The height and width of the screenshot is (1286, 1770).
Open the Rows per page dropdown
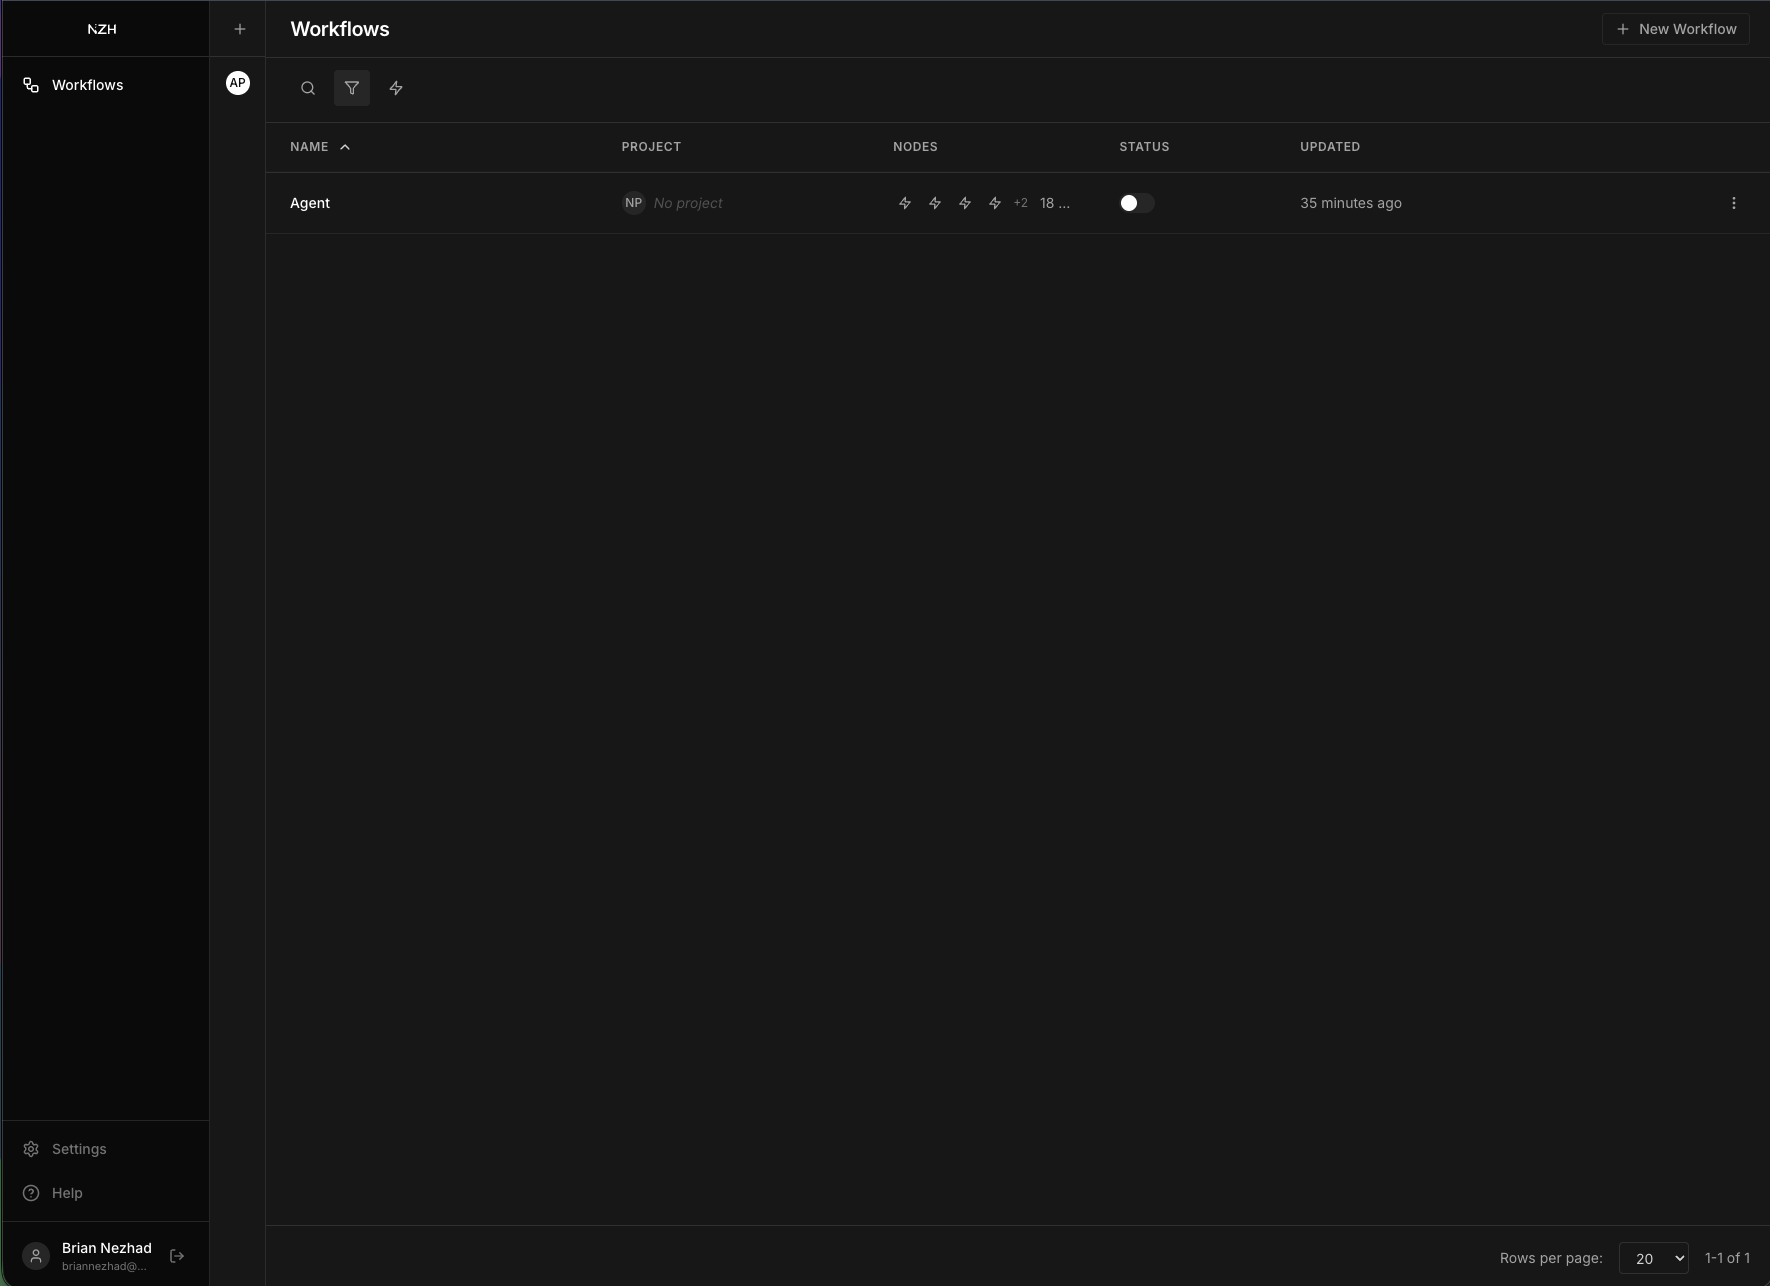click(1655, 1258)
